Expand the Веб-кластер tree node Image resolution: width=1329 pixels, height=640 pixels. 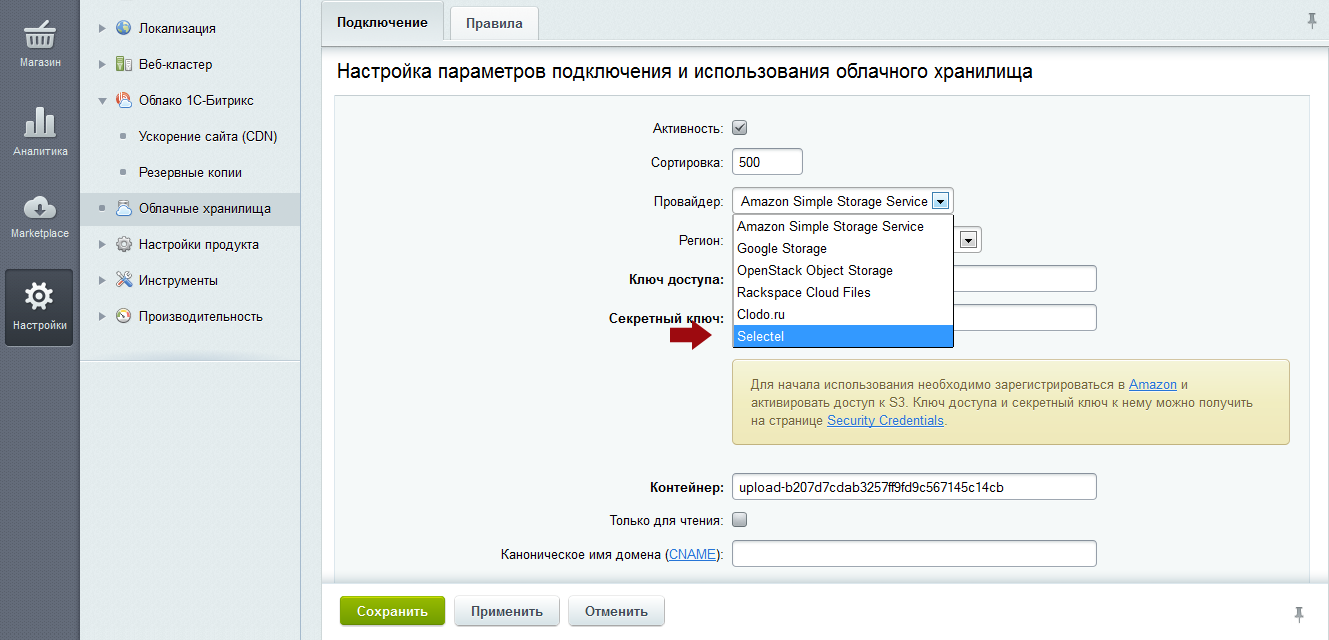[102, 64]
